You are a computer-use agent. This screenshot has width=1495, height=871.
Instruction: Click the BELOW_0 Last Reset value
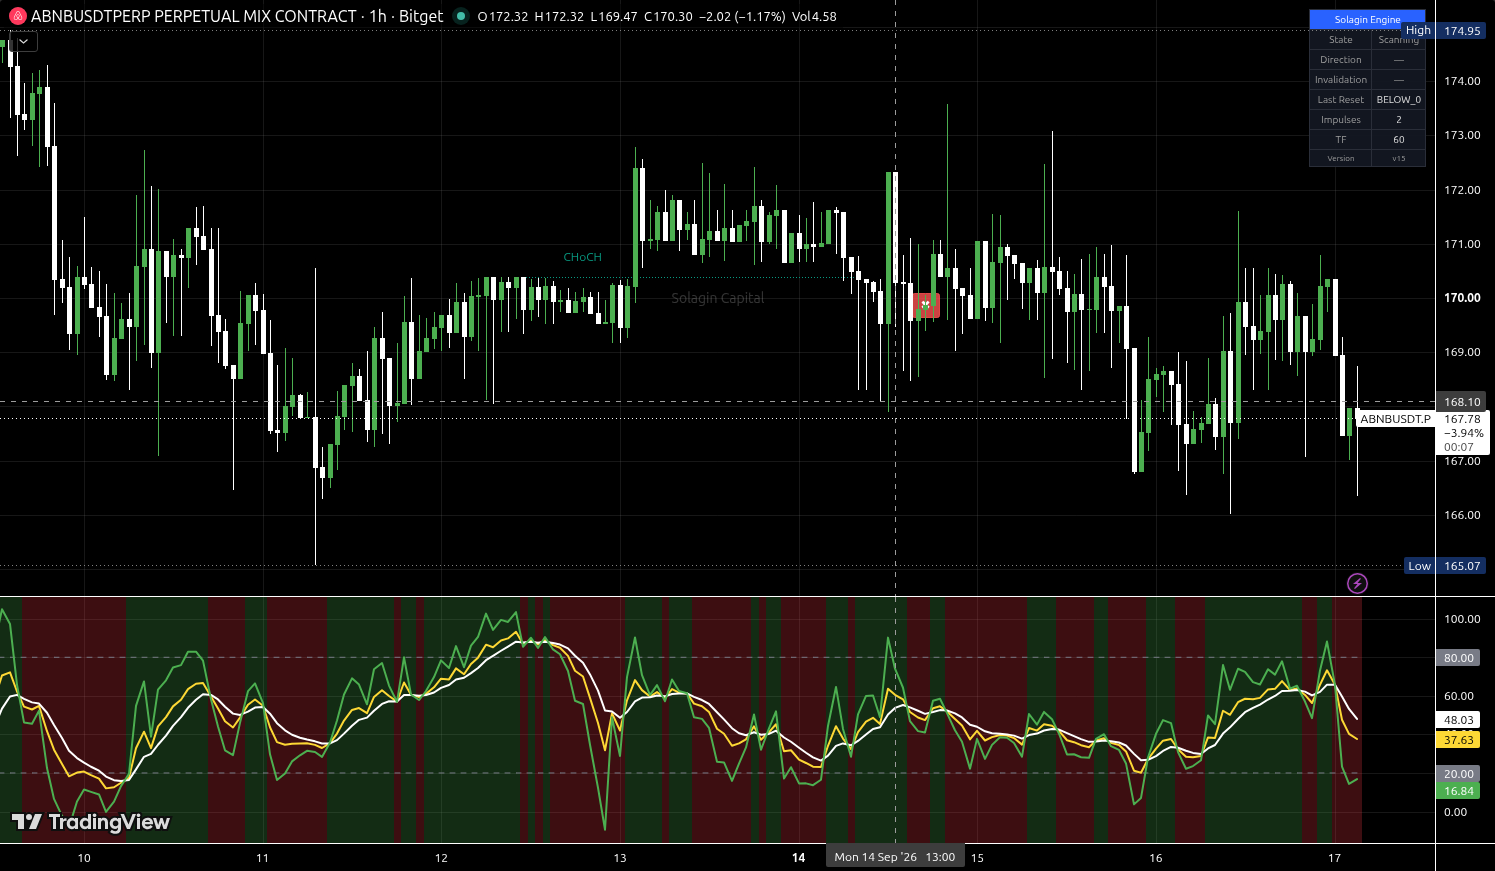(1398, 100)
